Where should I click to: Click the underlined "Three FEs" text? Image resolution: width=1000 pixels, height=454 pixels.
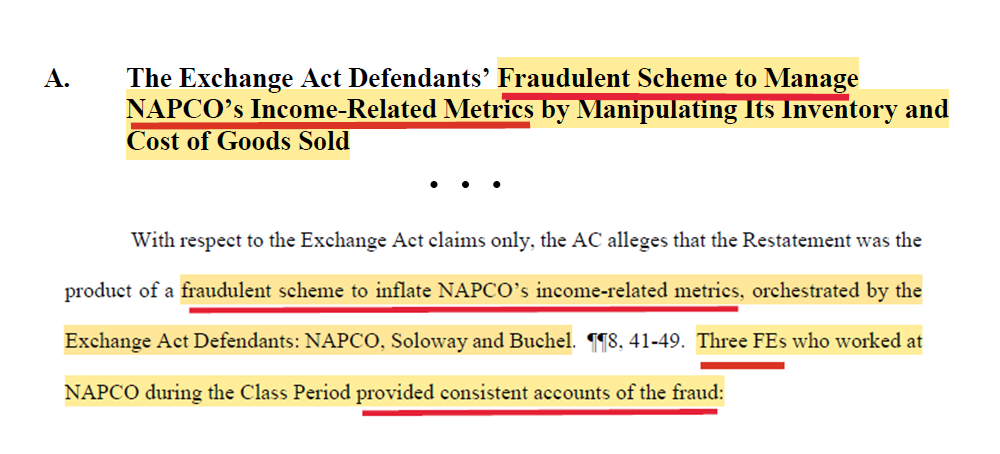tap(741, 342)
